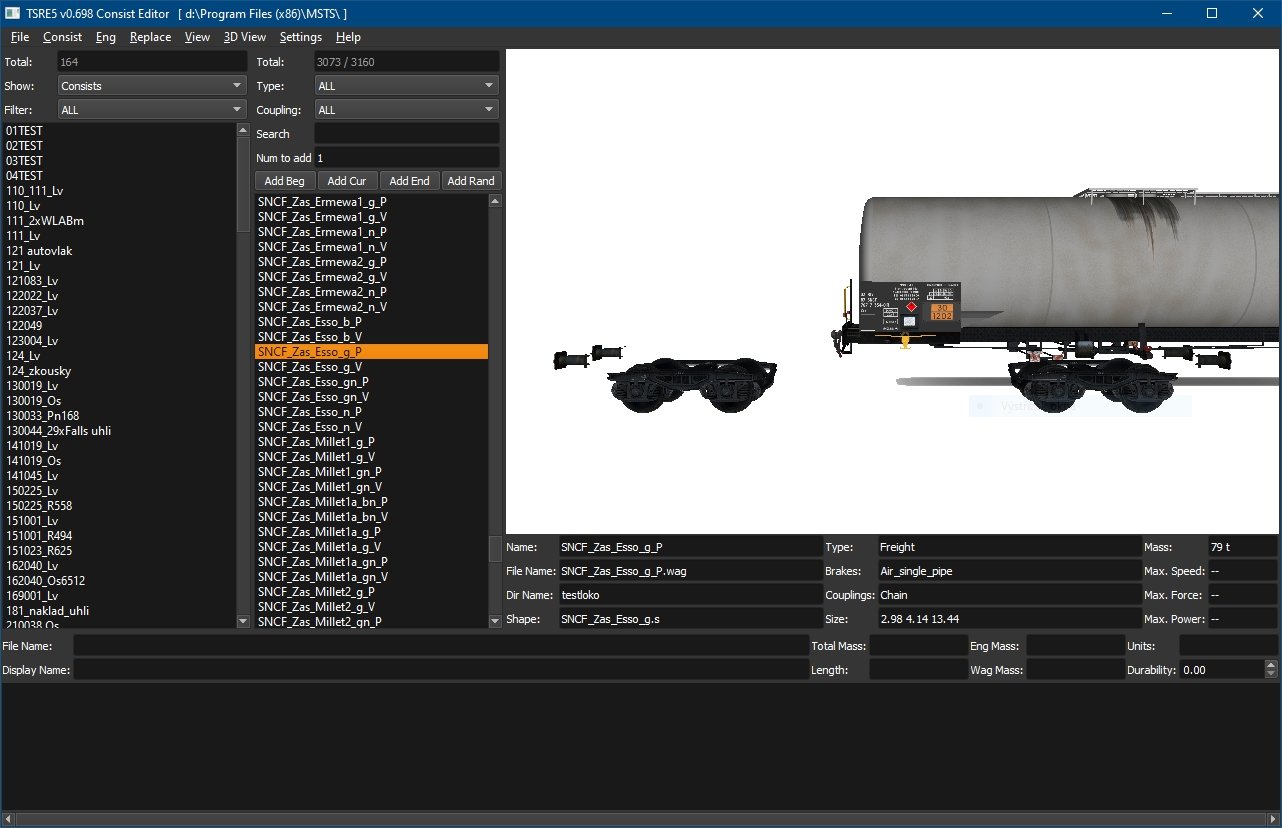Click scroll-up arrow of the consist list

click(x=243, y=130)
